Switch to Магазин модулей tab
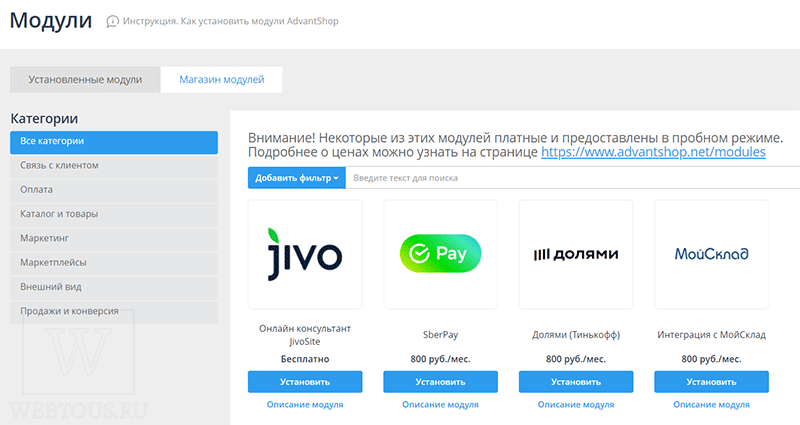Screen dimensions: 800x425 tap(221, 80)
